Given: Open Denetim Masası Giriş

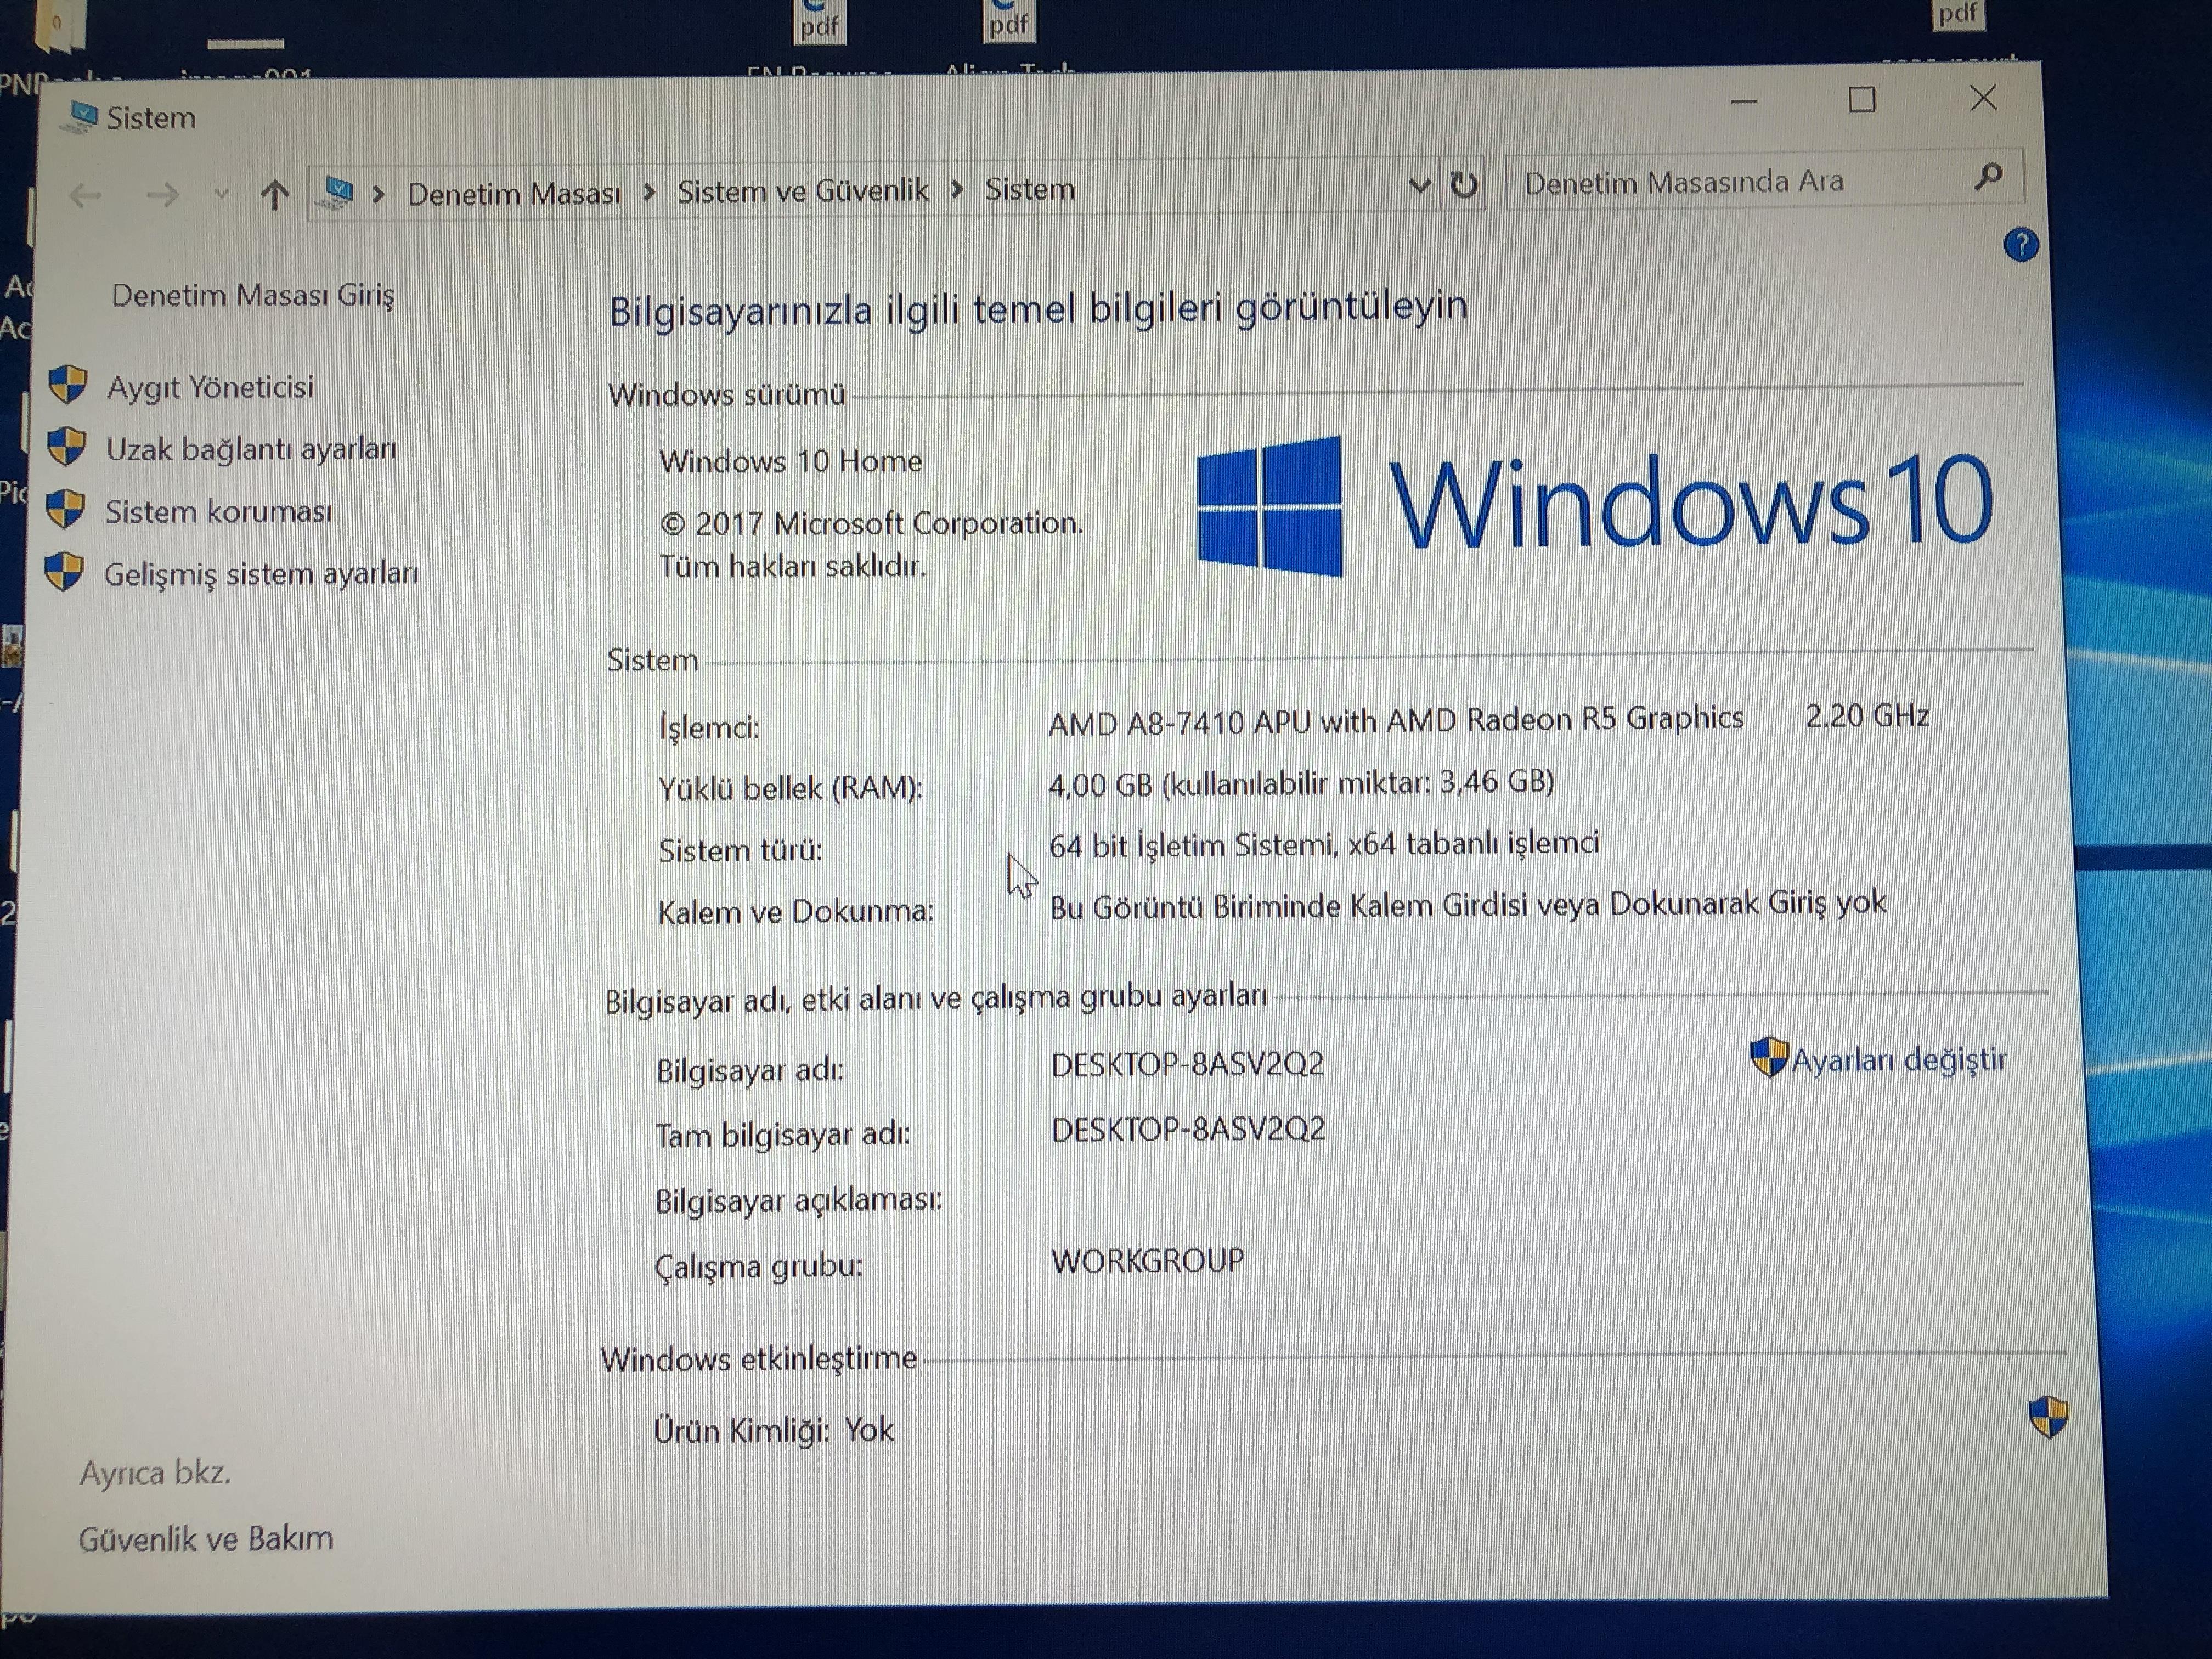Looking at the screenshot, I should point(253,295).
